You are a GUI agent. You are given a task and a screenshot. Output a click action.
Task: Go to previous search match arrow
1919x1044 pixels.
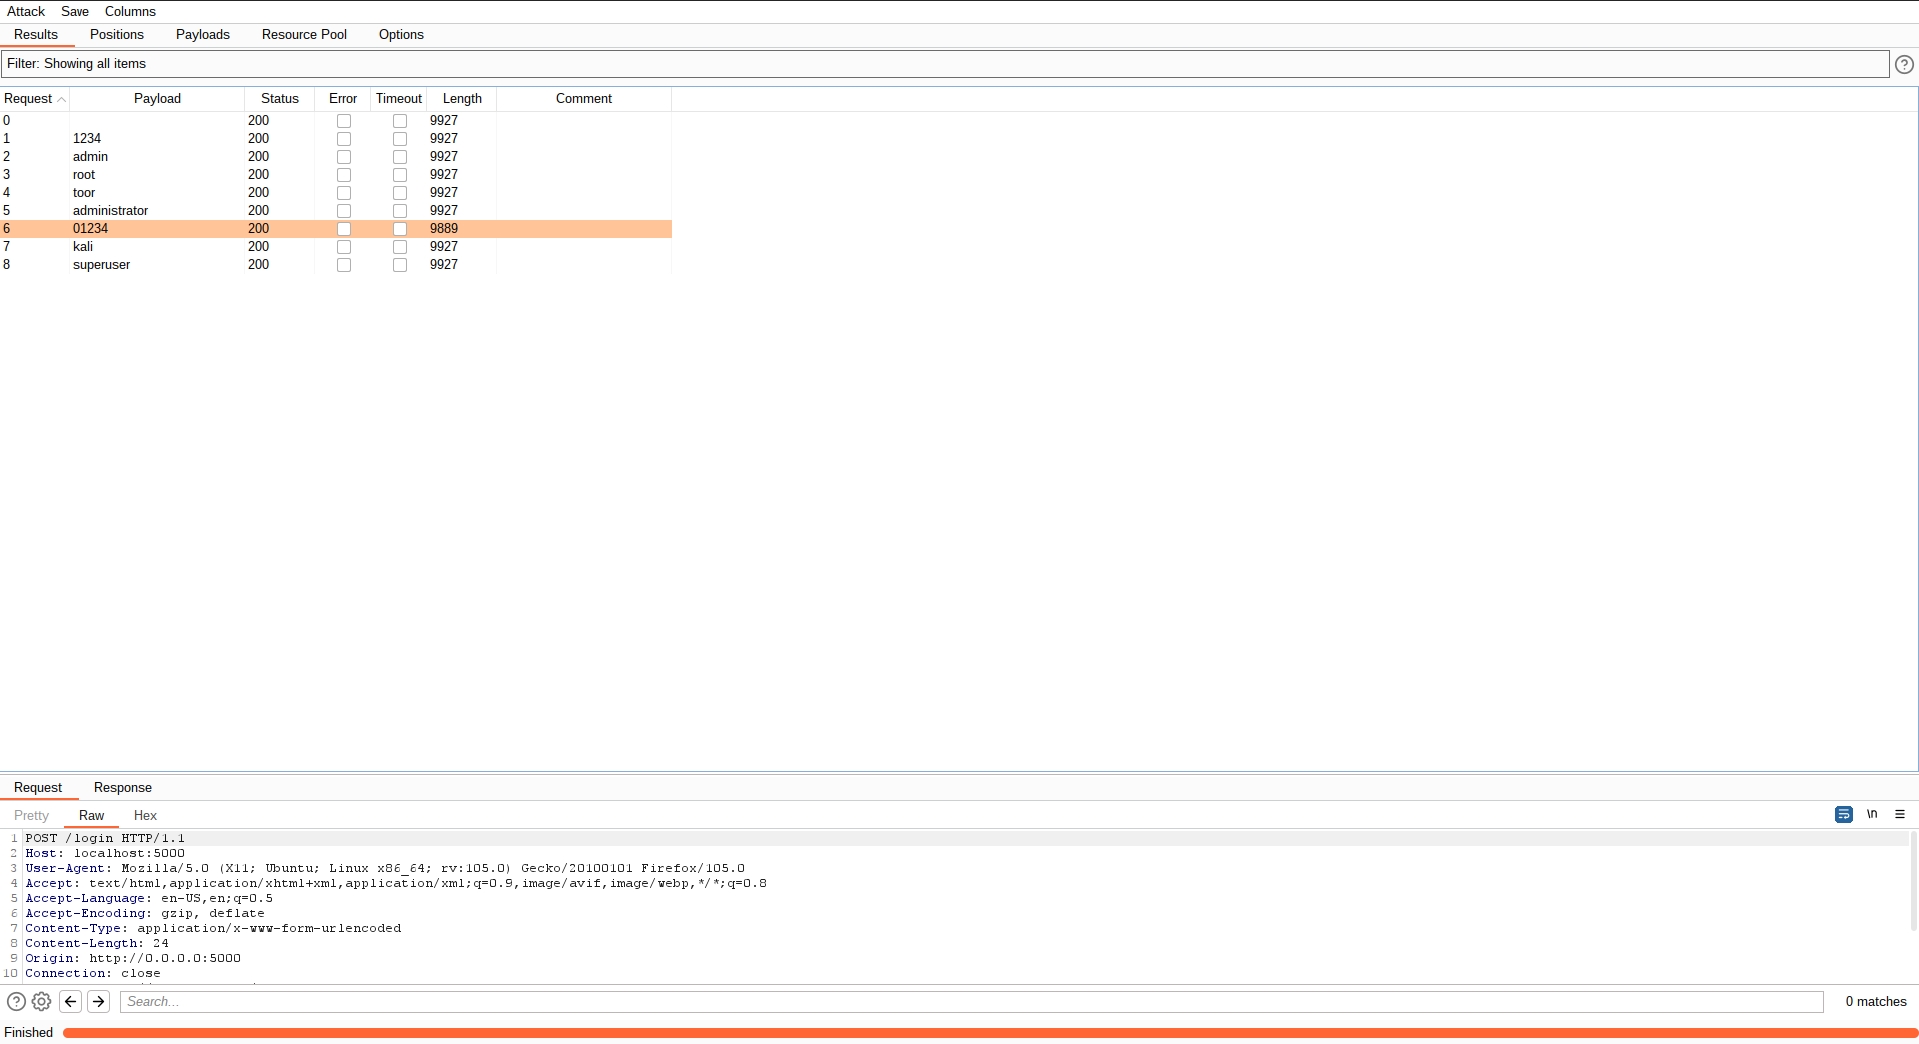click(71, 1001)
